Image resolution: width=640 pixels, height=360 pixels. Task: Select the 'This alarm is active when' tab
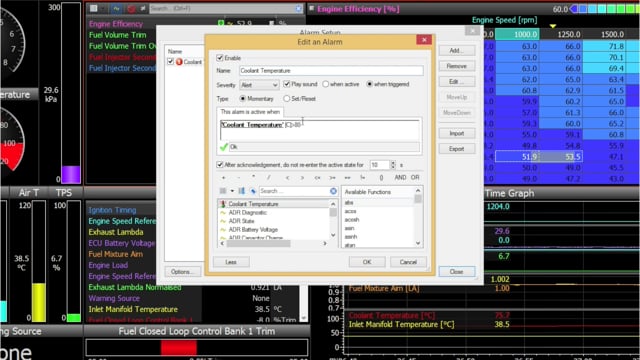click(250, 112)
